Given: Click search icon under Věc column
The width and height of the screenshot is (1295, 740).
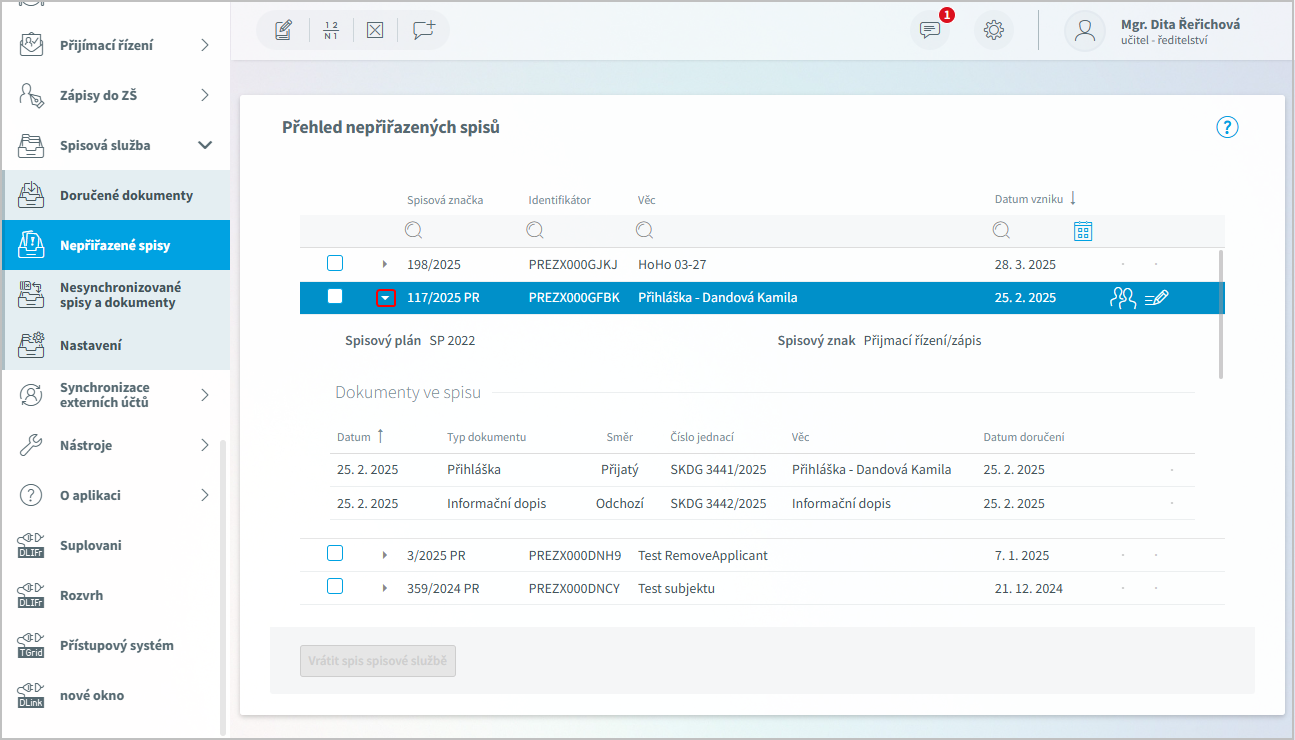Looking at the screenshot, I should [645, 231].
